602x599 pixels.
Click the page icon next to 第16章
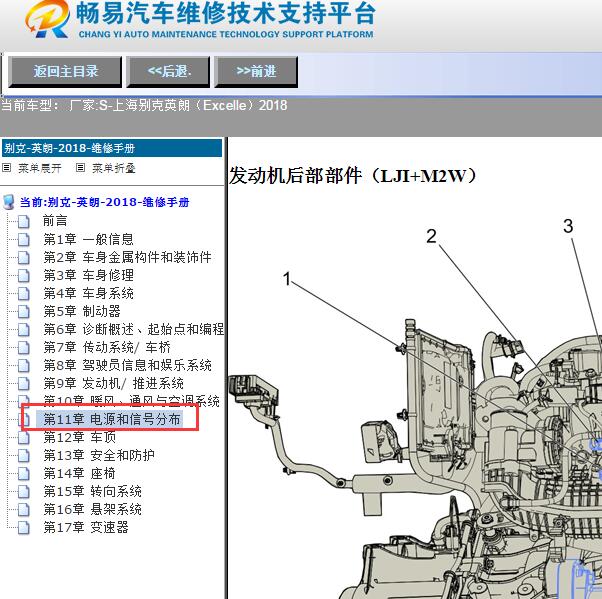point(24,510)
